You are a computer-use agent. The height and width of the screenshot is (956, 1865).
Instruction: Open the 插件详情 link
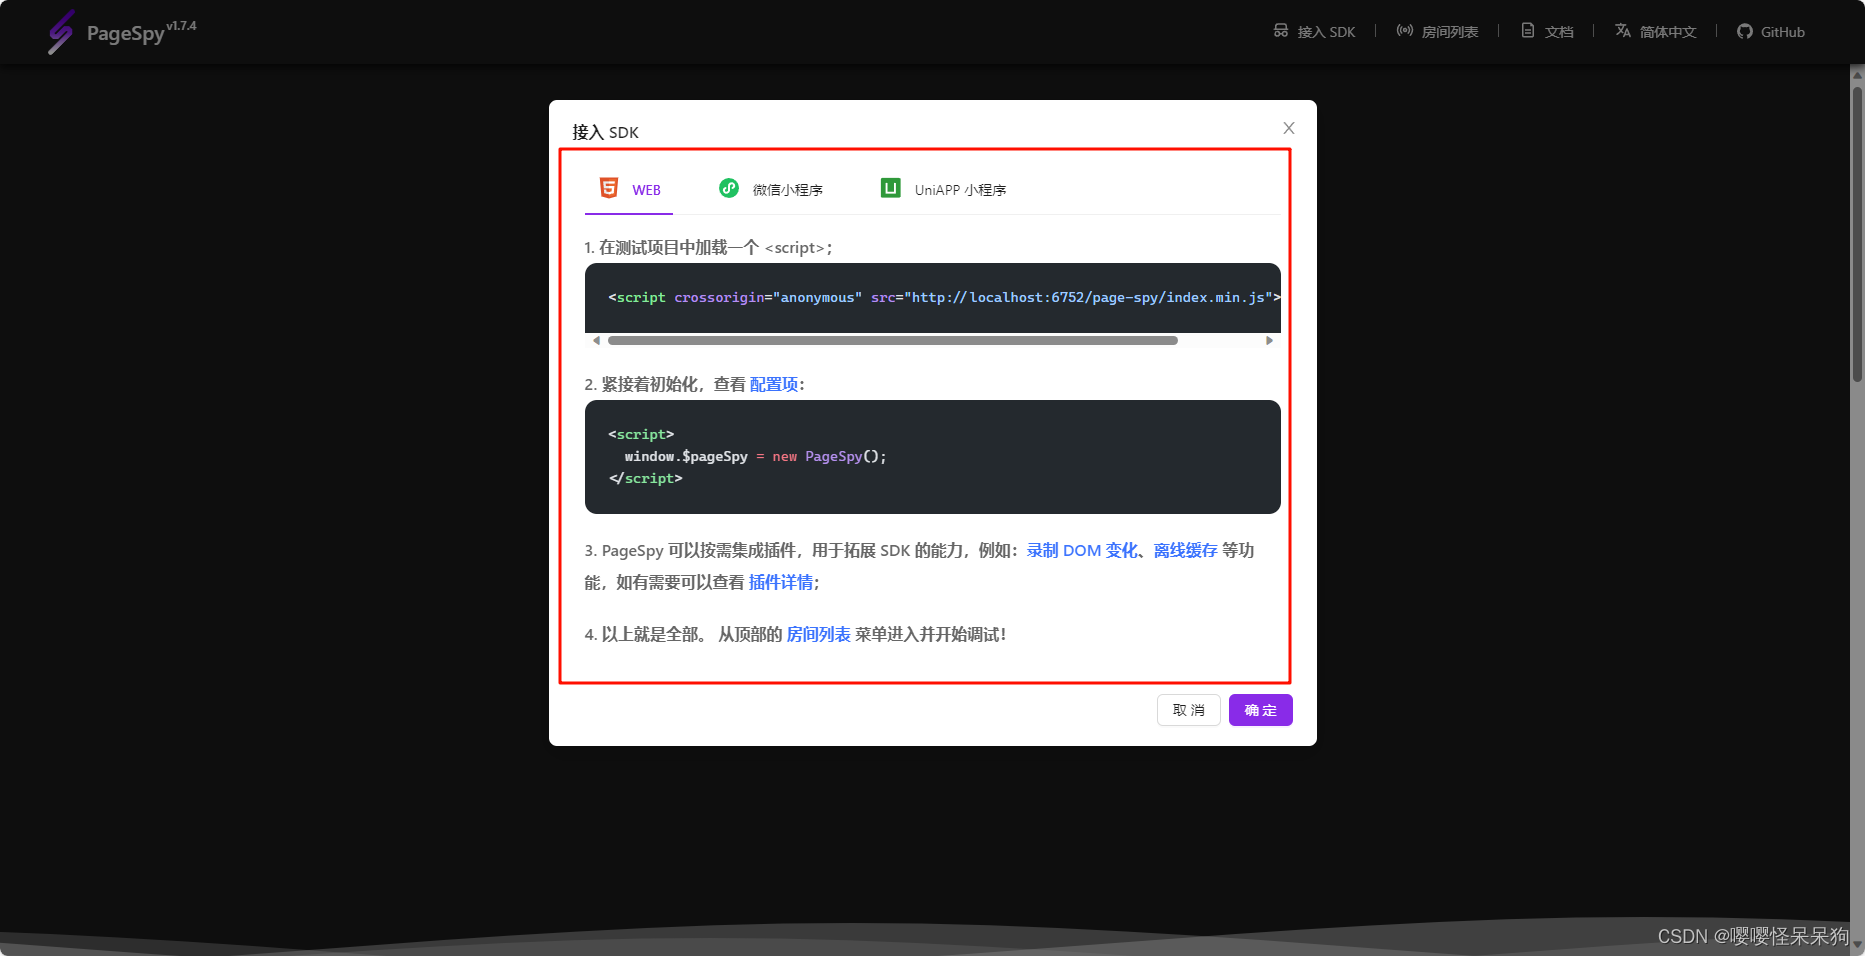[780, 582]
